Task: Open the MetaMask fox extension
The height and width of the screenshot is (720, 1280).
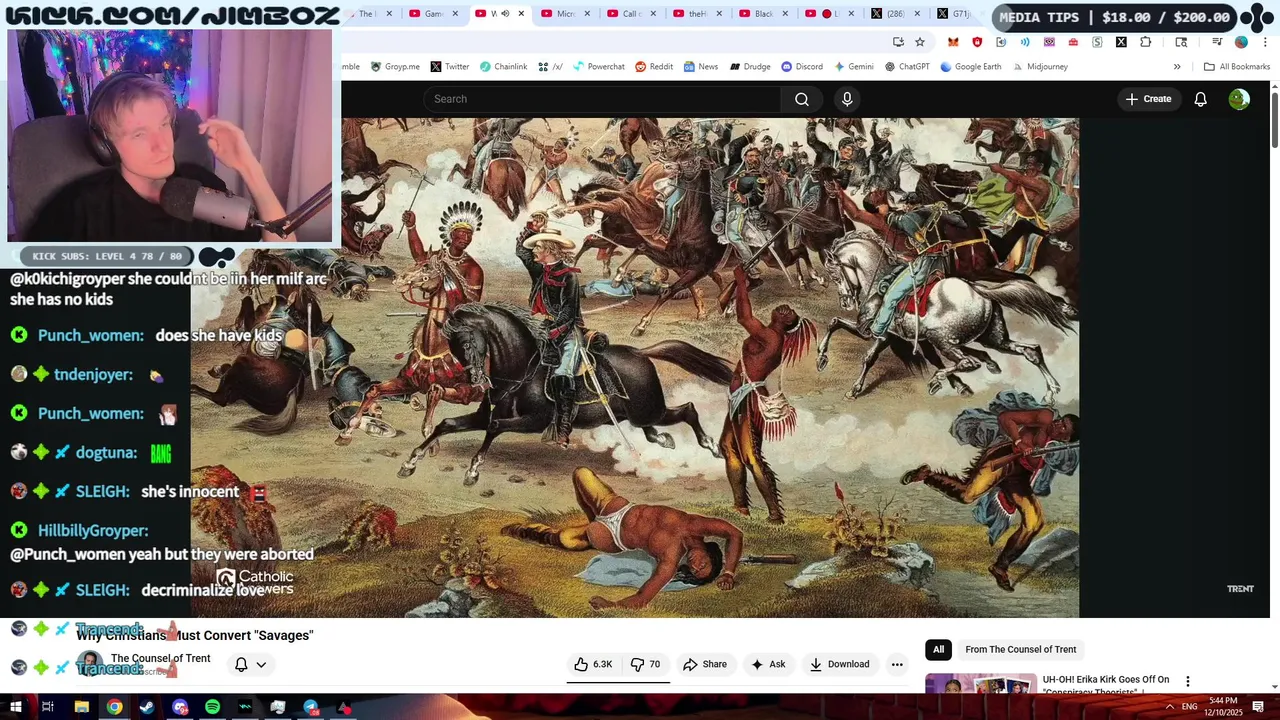Action: (953, 42)
